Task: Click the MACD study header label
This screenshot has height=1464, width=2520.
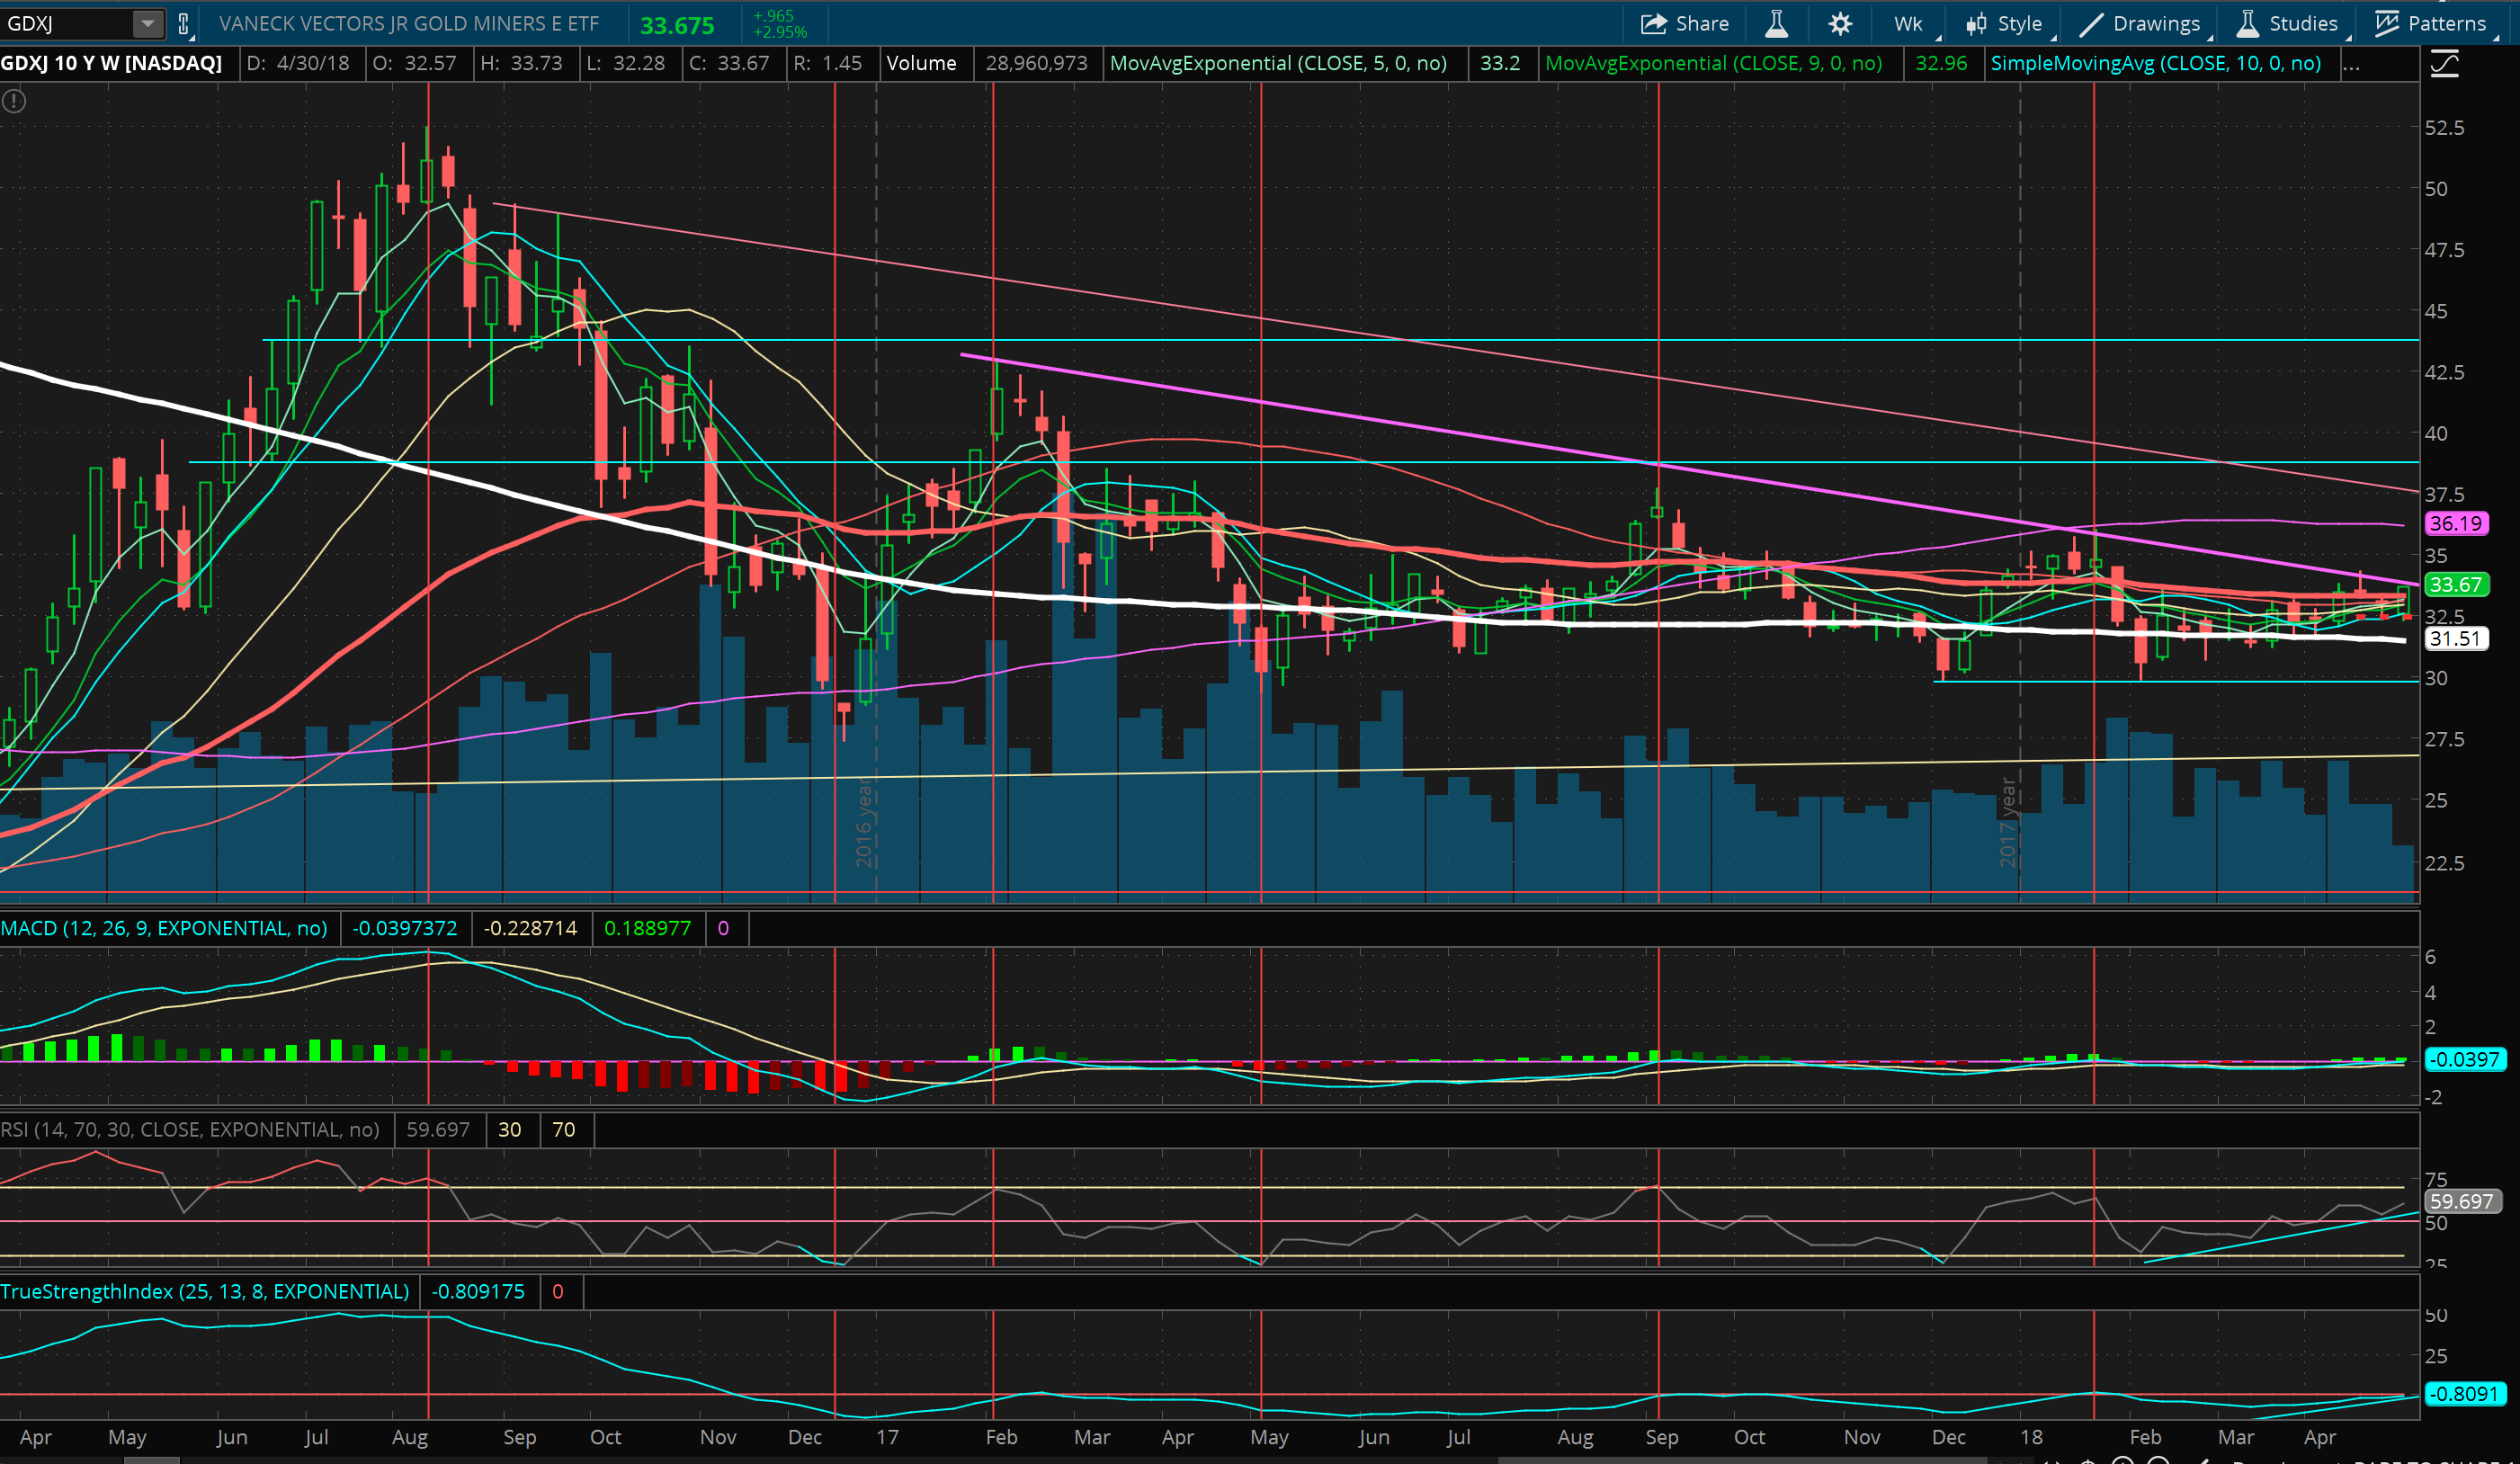Action: point(165,928)
